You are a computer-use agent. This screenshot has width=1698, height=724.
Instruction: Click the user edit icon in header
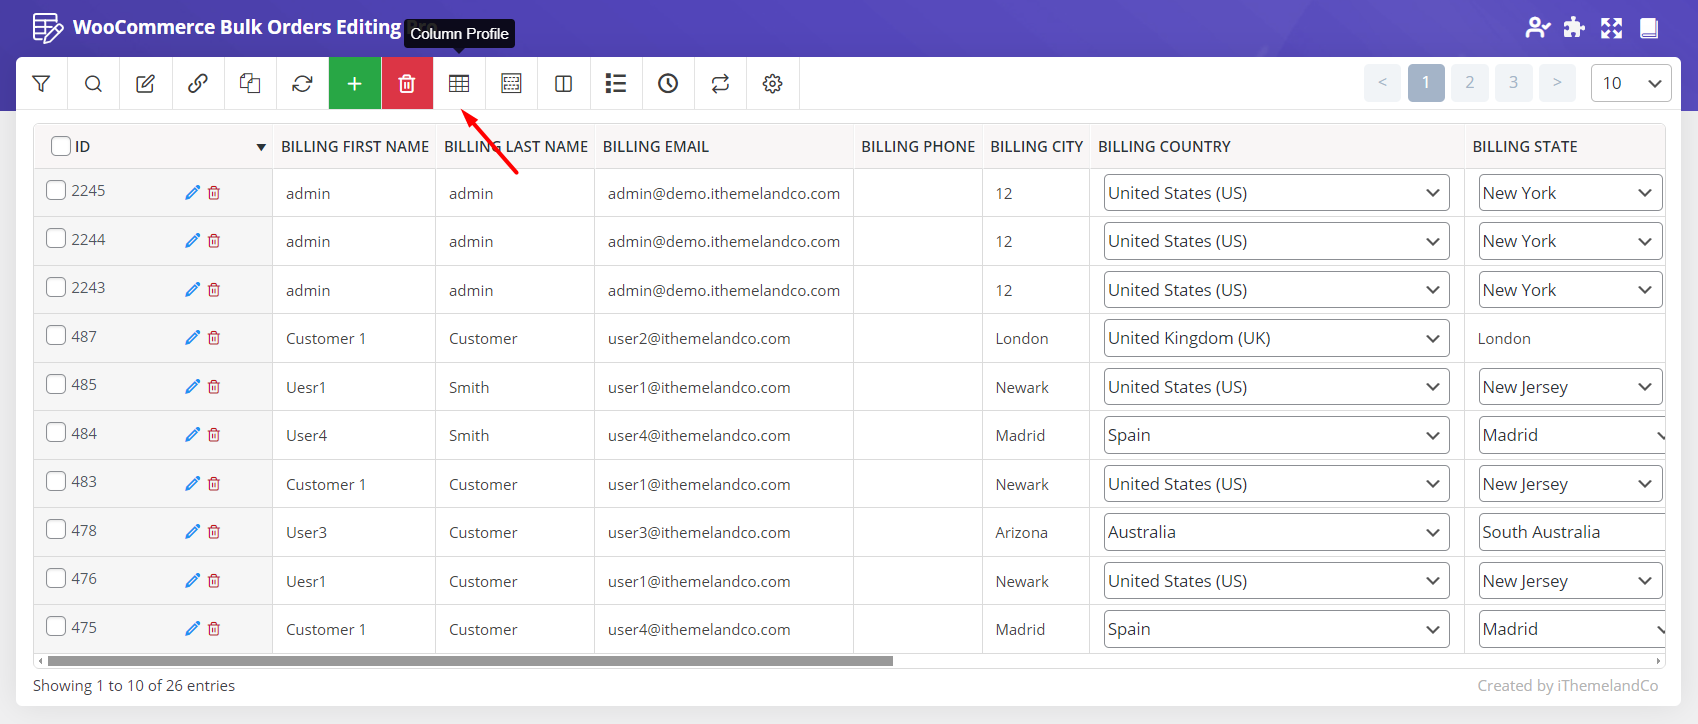(x=1537, y=28)
